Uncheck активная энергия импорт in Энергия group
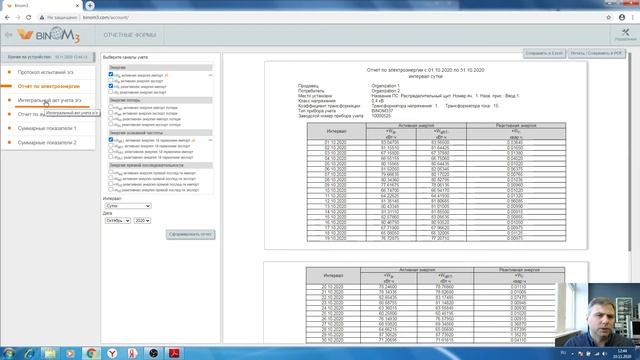 (x=111, y=75)
